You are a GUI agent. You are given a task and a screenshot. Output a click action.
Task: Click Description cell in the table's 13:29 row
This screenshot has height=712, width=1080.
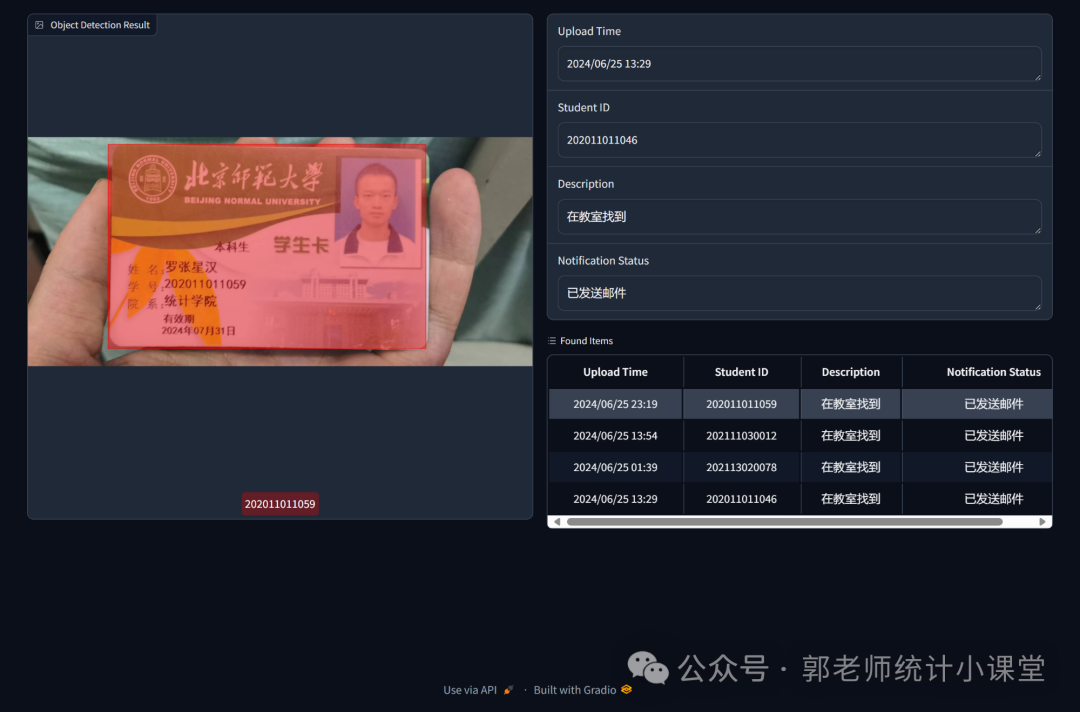pos(851,499)
